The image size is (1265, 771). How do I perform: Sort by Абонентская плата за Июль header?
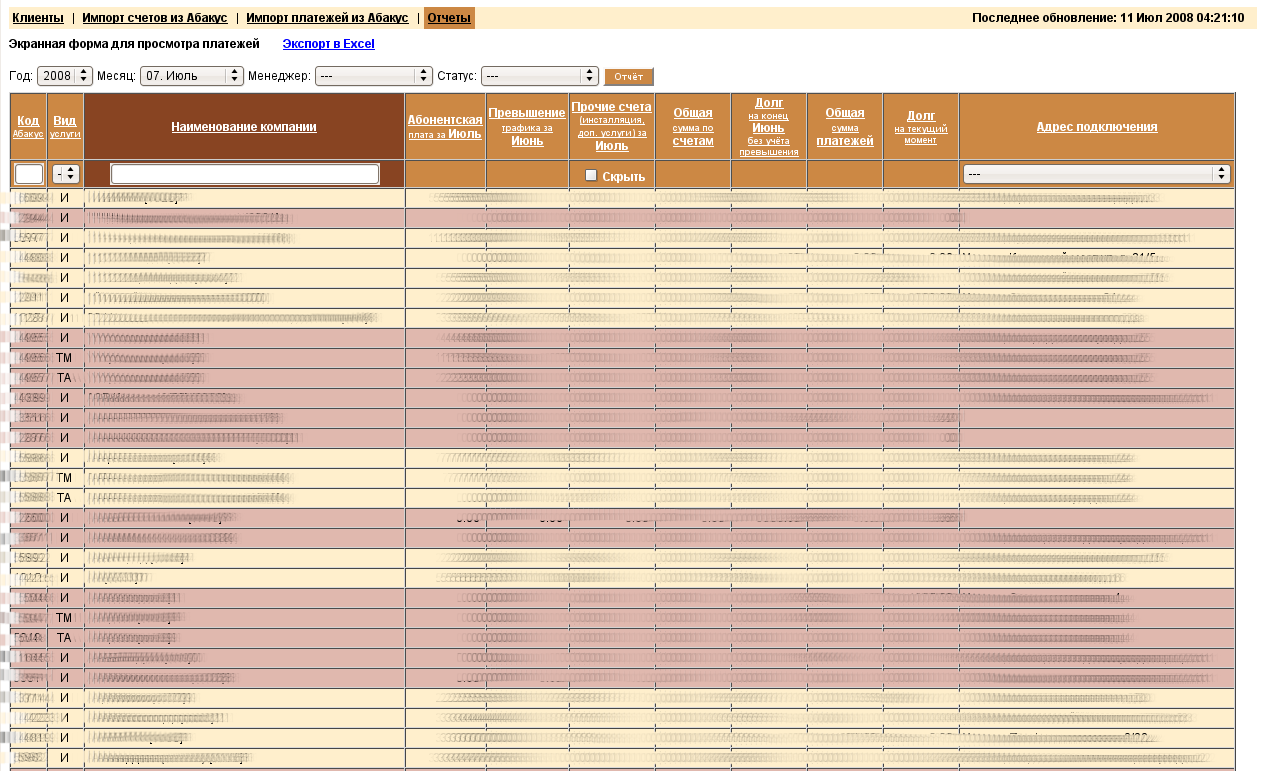[445, 127]
